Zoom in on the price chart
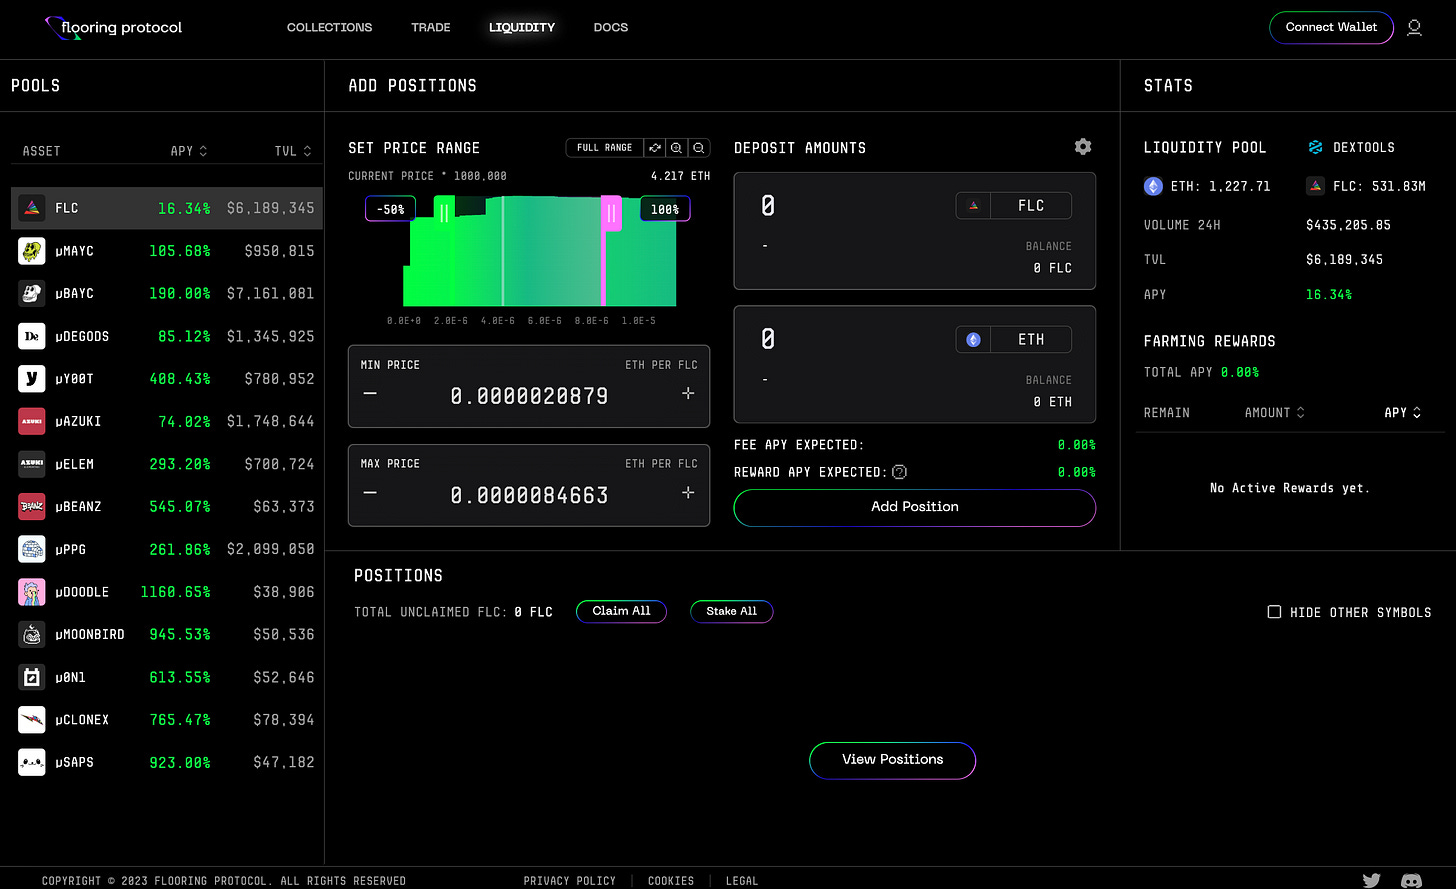Screen dimensions: 1456x889 click(677, 147)
